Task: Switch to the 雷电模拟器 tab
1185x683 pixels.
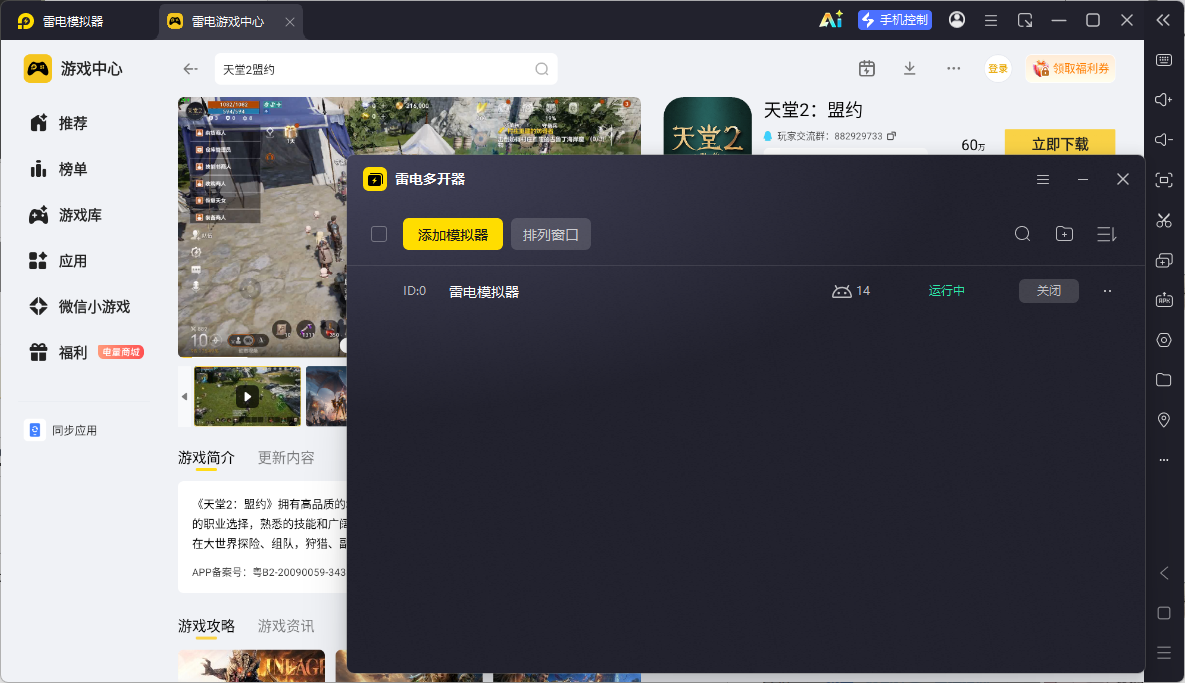Action: pyautogui.click(x=60, y=21)
